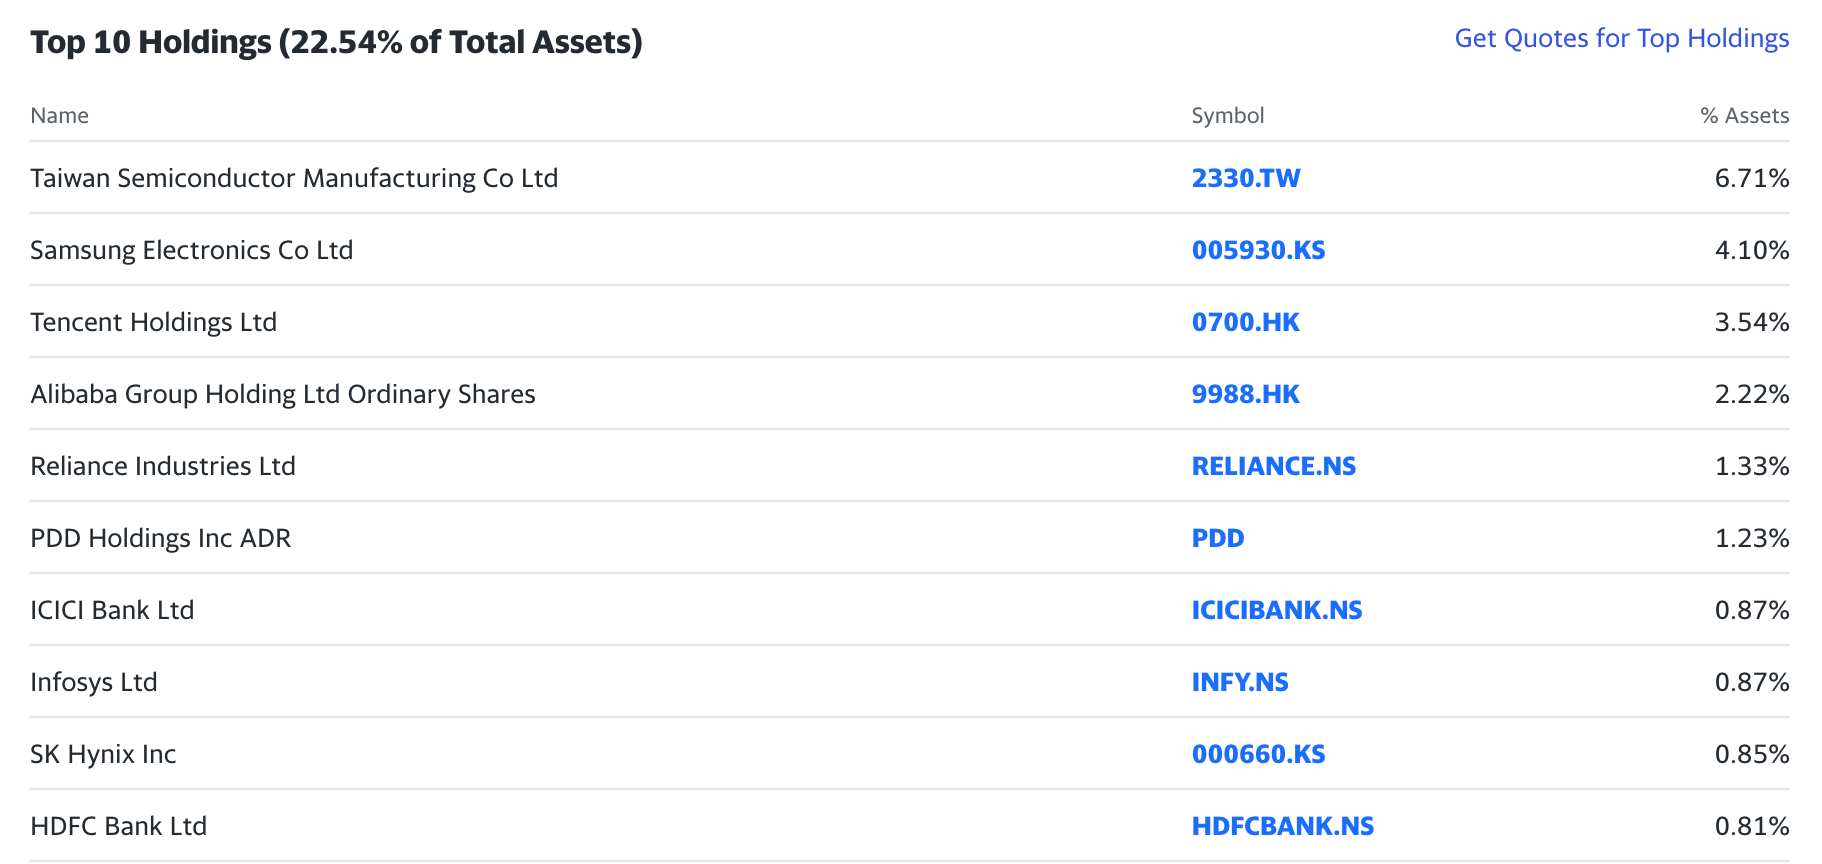Click the 2330.TW symbol link
This screenshot has width=1822, height=864.
[x=1245, y=178]
